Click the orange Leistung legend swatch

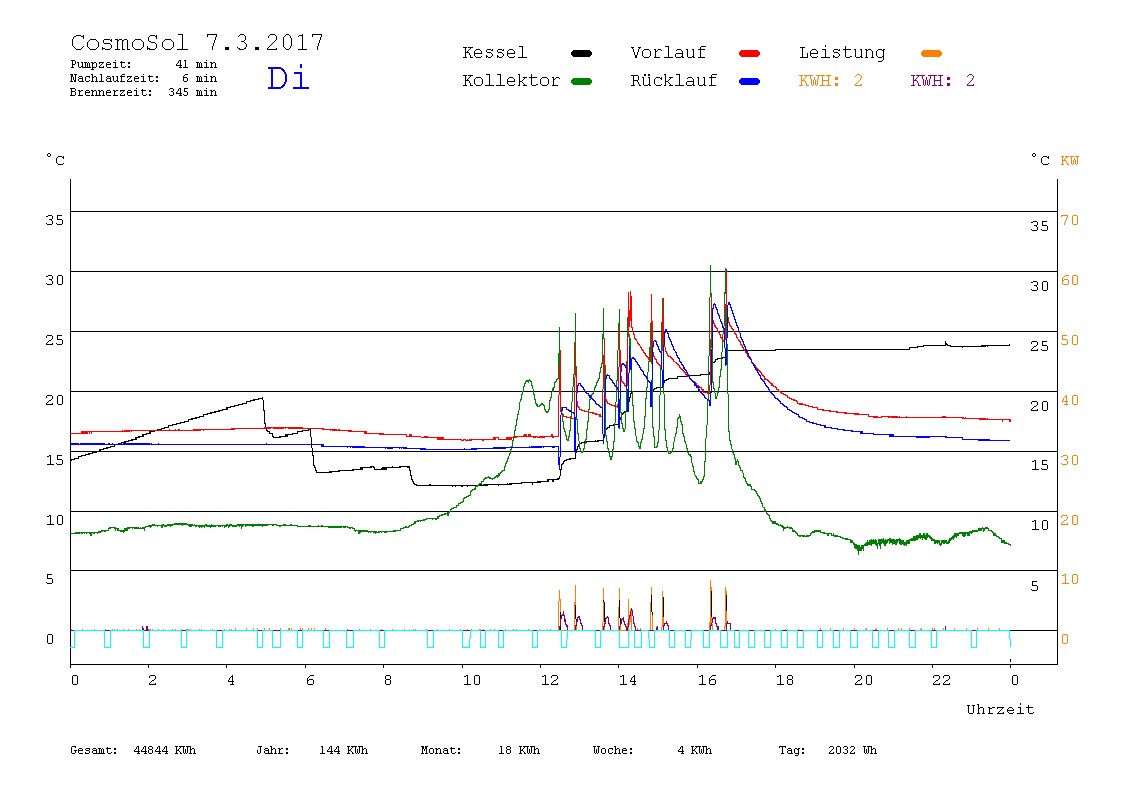tap(931, 53)
